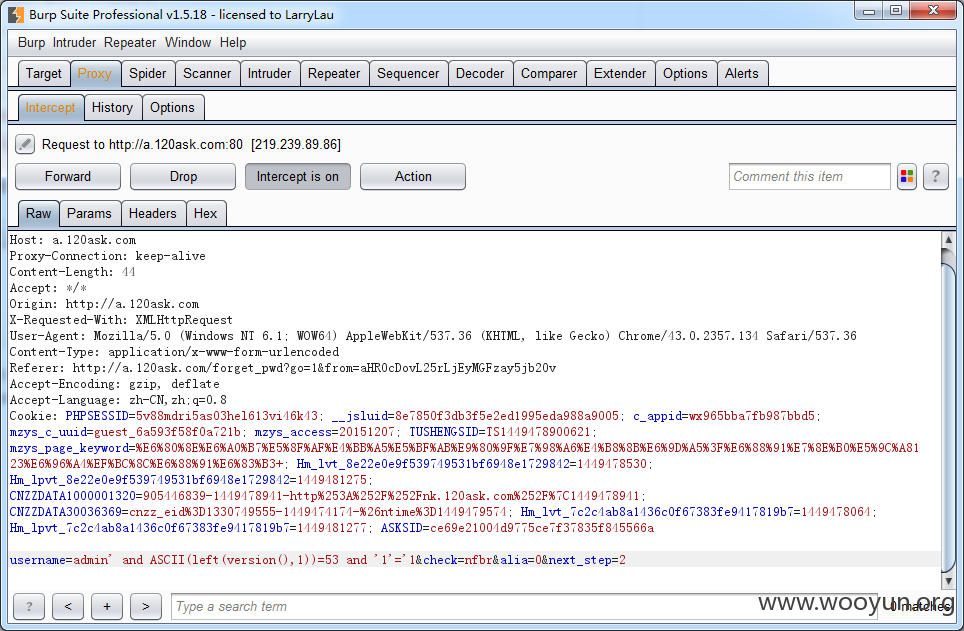Viewport: 964px width, 631px height.
Task: Click the search help question mark button
Action: pyautogui.click(x=29, y=606)
